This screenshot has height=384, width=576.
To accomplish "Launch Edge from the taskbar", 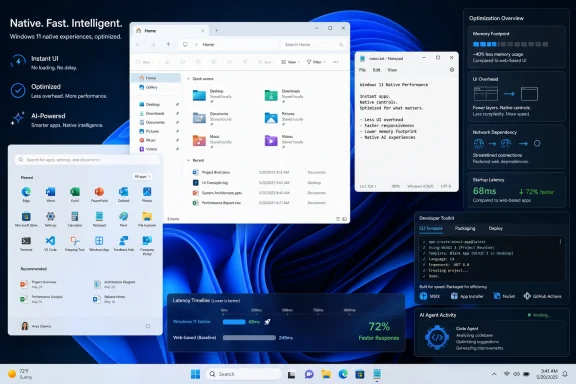I will click(343, 374).
